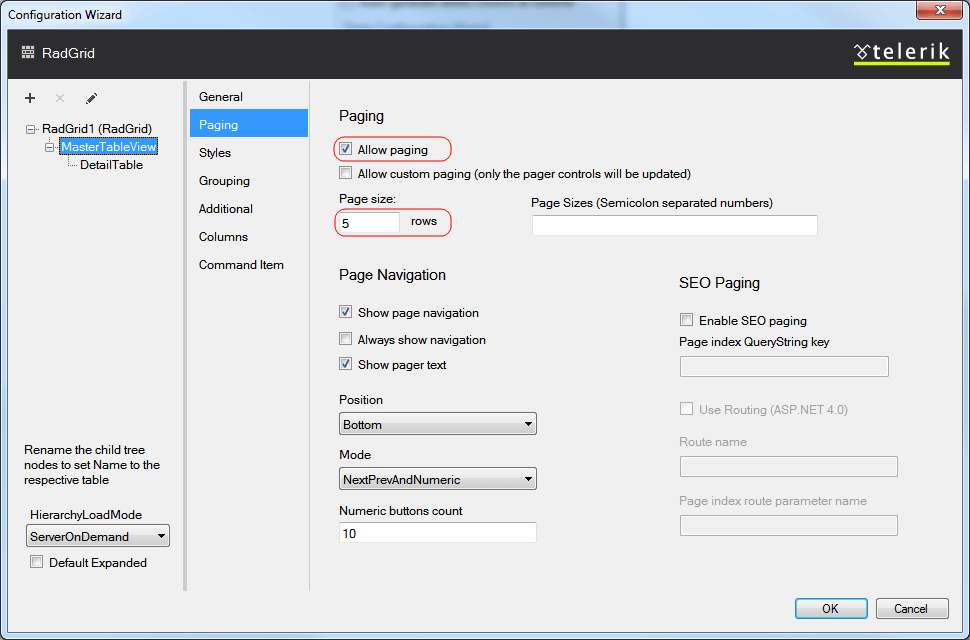Click the pencil rename icon
This screenshot has height=640, width=970.
point(91,98)
